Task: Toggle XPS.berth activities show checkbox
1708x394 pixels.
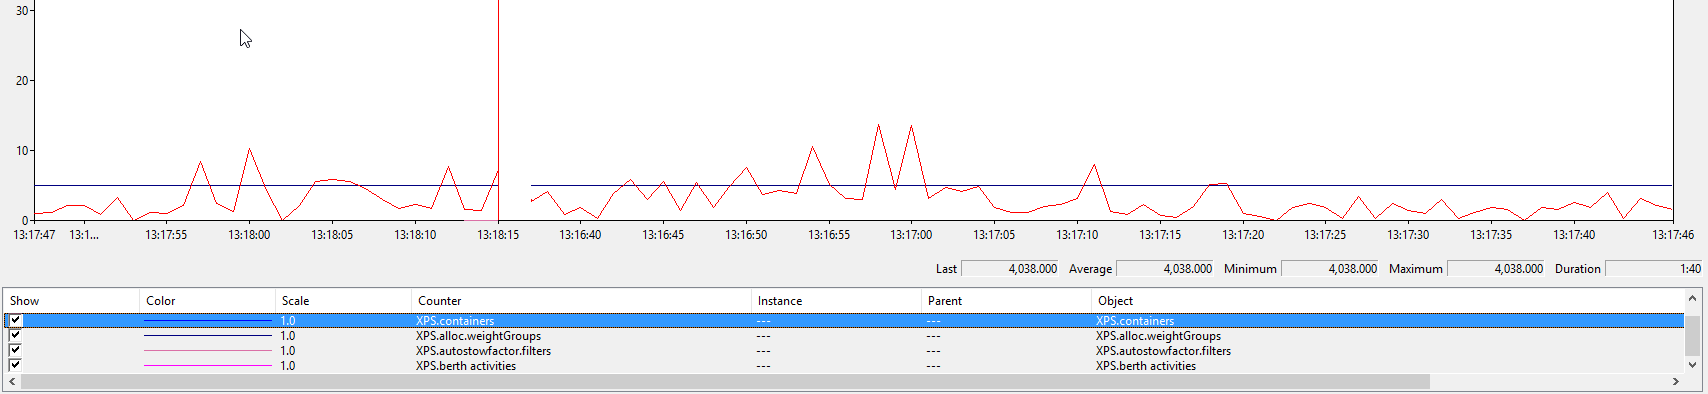Action: [15, 366]
